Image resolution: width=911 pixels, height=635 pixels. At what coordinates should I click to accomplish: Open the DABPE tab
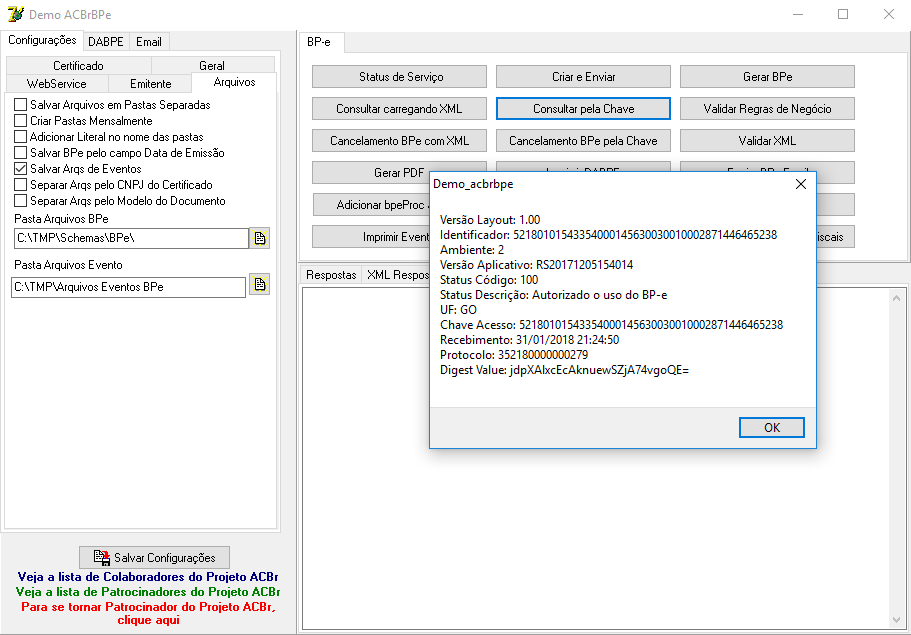pyautogui.click(x=106, y=42)
